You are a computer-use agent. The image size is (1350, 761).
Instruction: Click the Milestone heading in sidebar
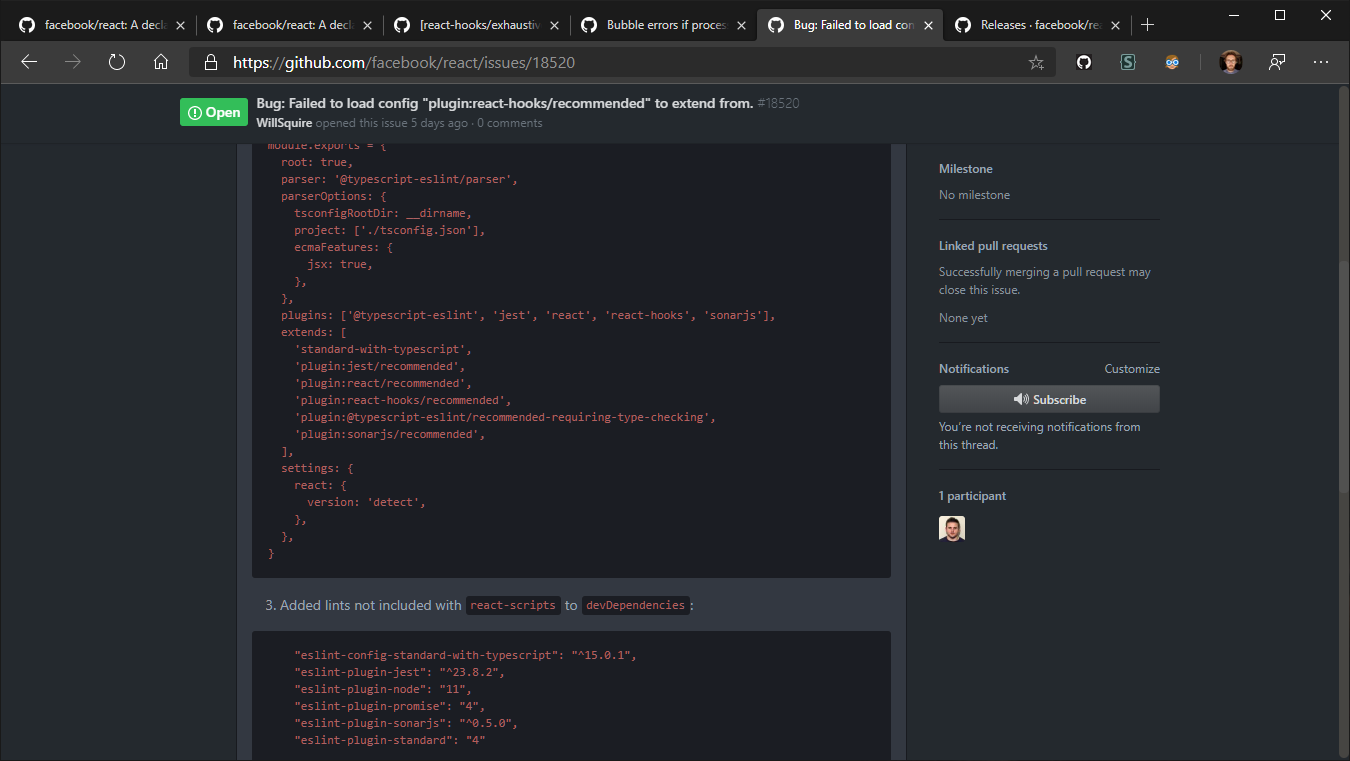click(966, 169)
